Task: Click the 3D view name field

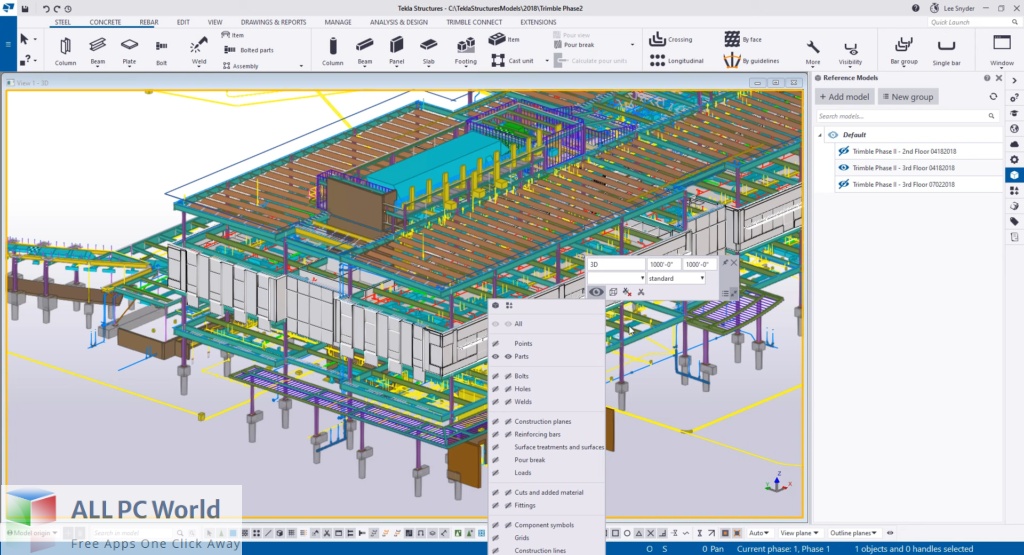Action: click(x=616, y=264)
